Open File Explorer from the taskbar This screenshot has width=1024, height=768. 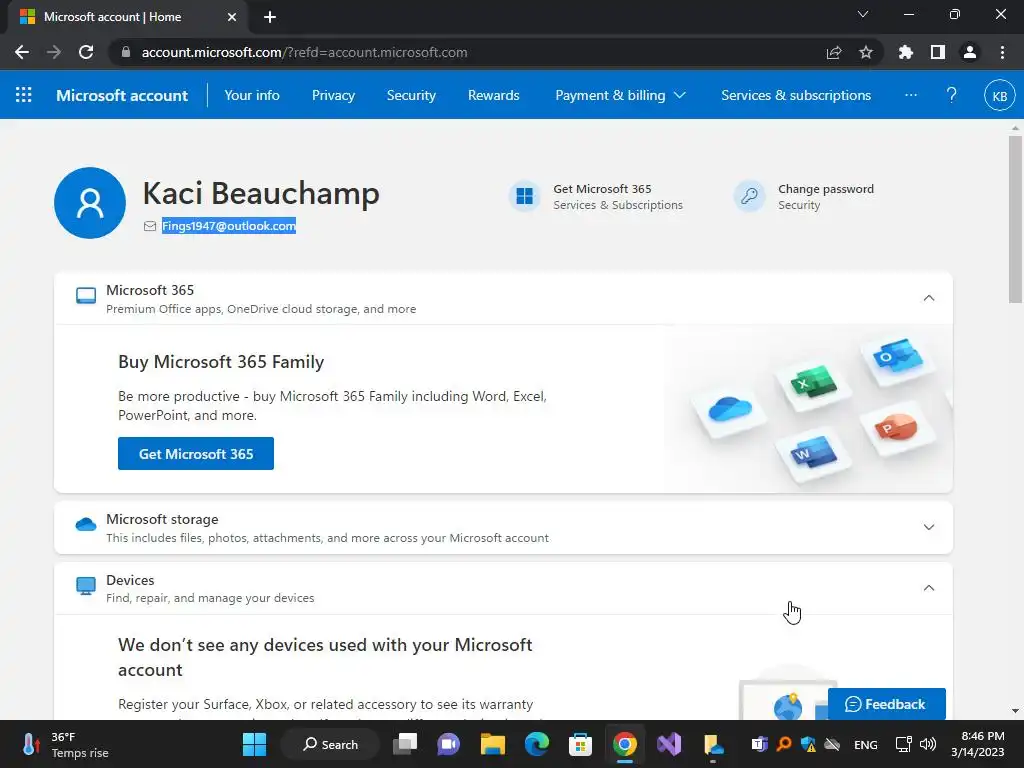click(493, 744)
